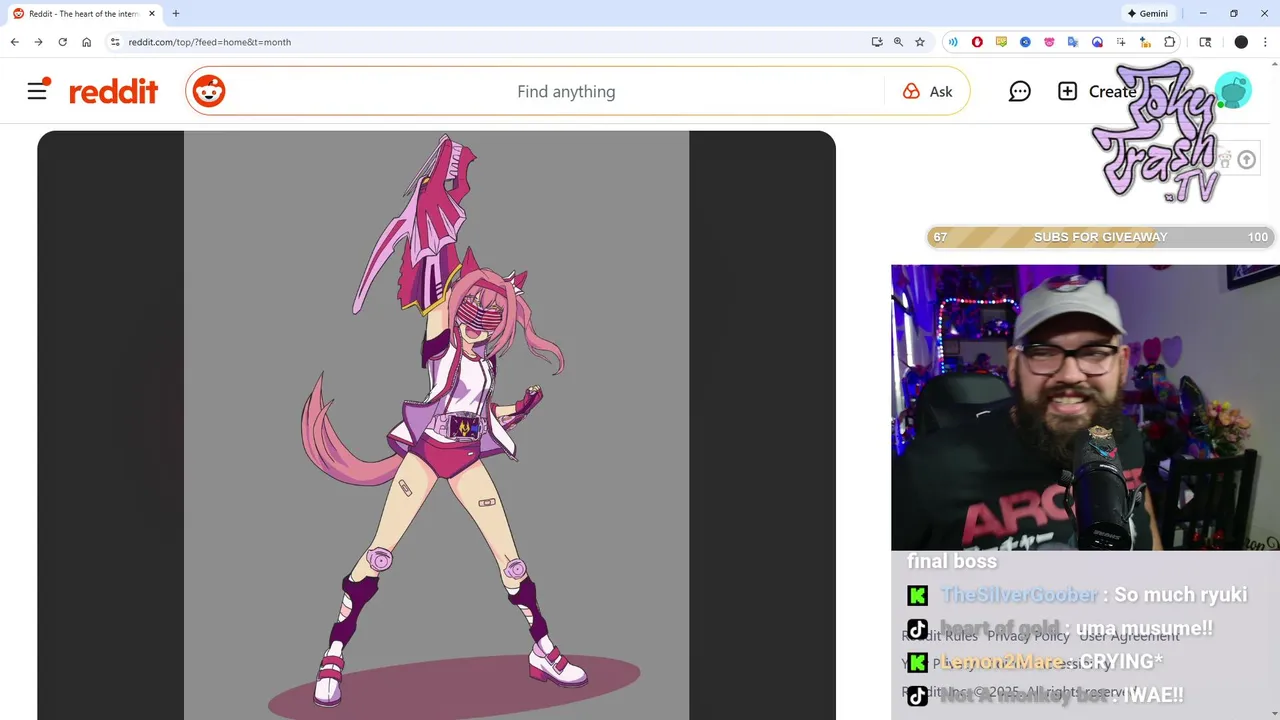This screenshot has height=720, width=1280.
Task: Open the Chrome three-dot menu
Action: (1265, 42)
